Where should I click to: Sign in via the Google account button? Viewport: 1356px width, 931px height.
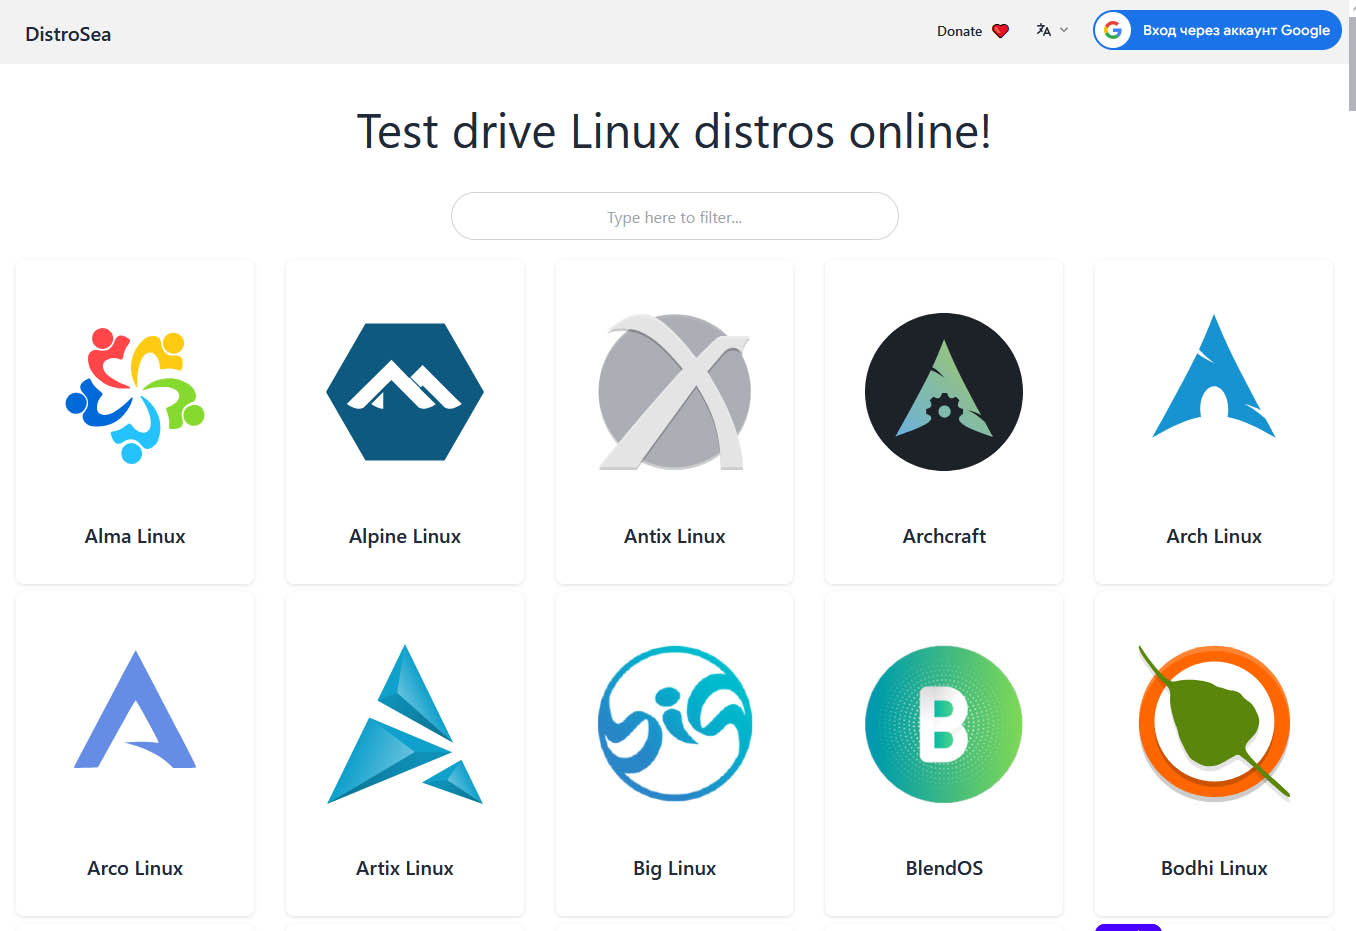[x=1217, y=30]
